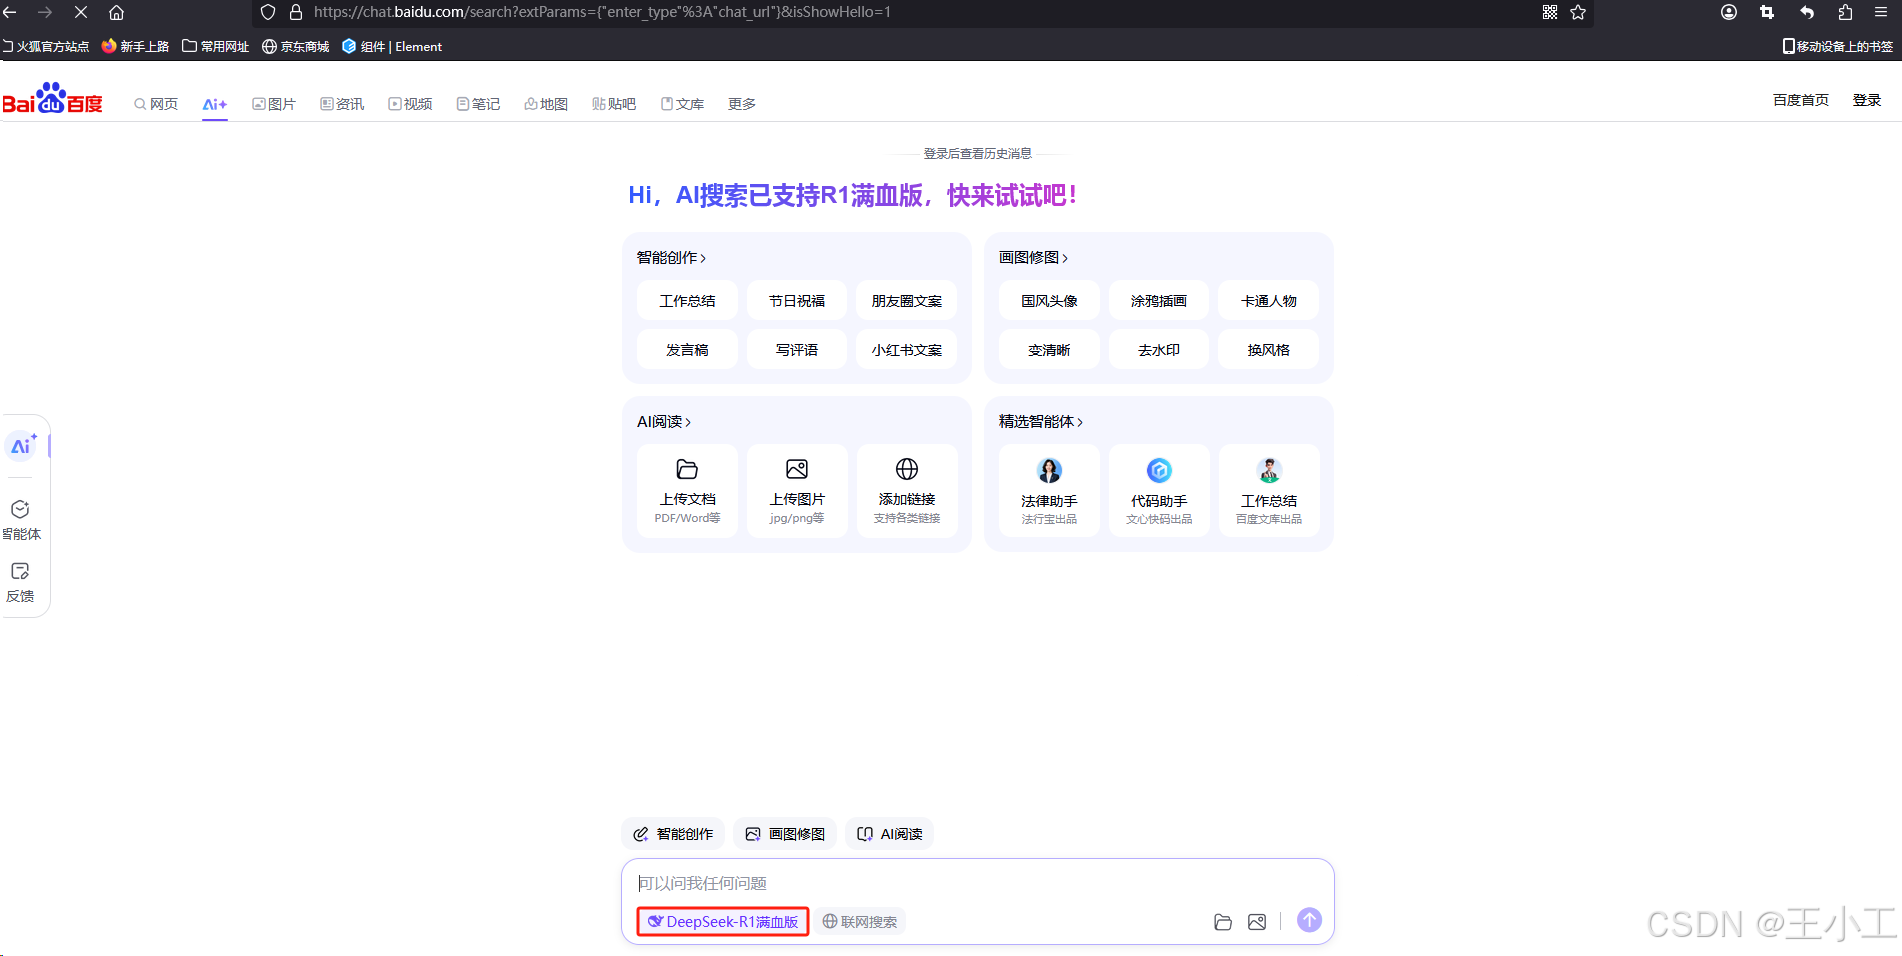Click the 智能创作 button above input box
This screenshot has width=1902, height=956.
[x=673, y=834]
